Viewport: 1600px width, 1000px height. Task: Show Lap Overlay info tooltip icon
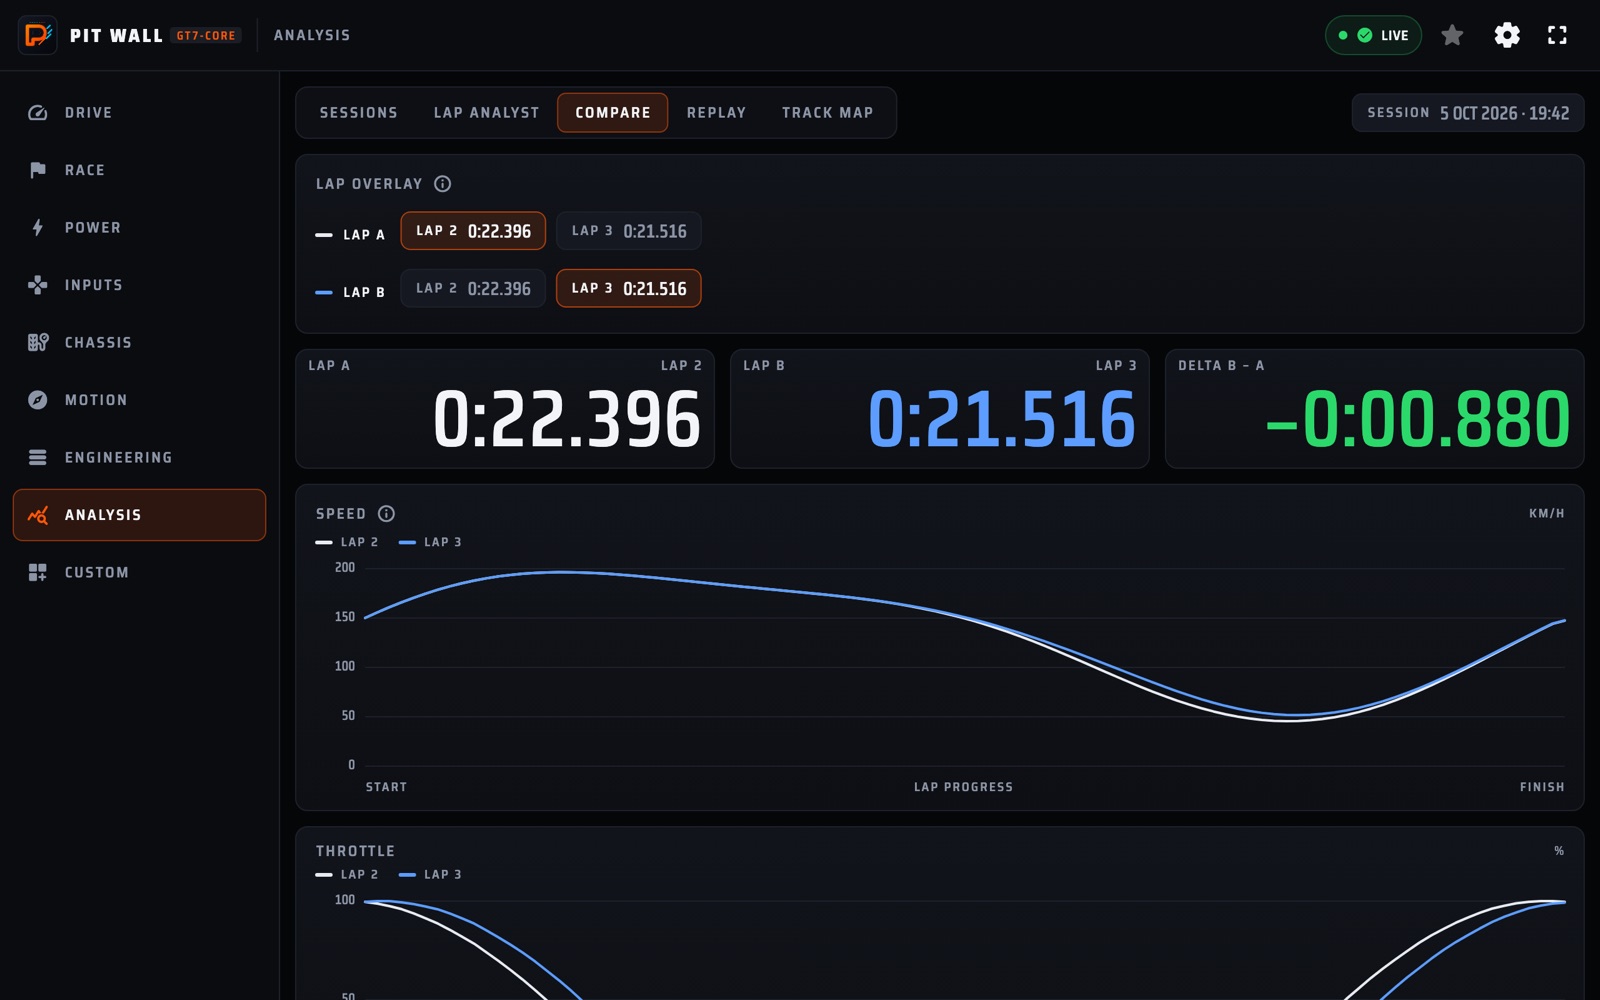442,184
